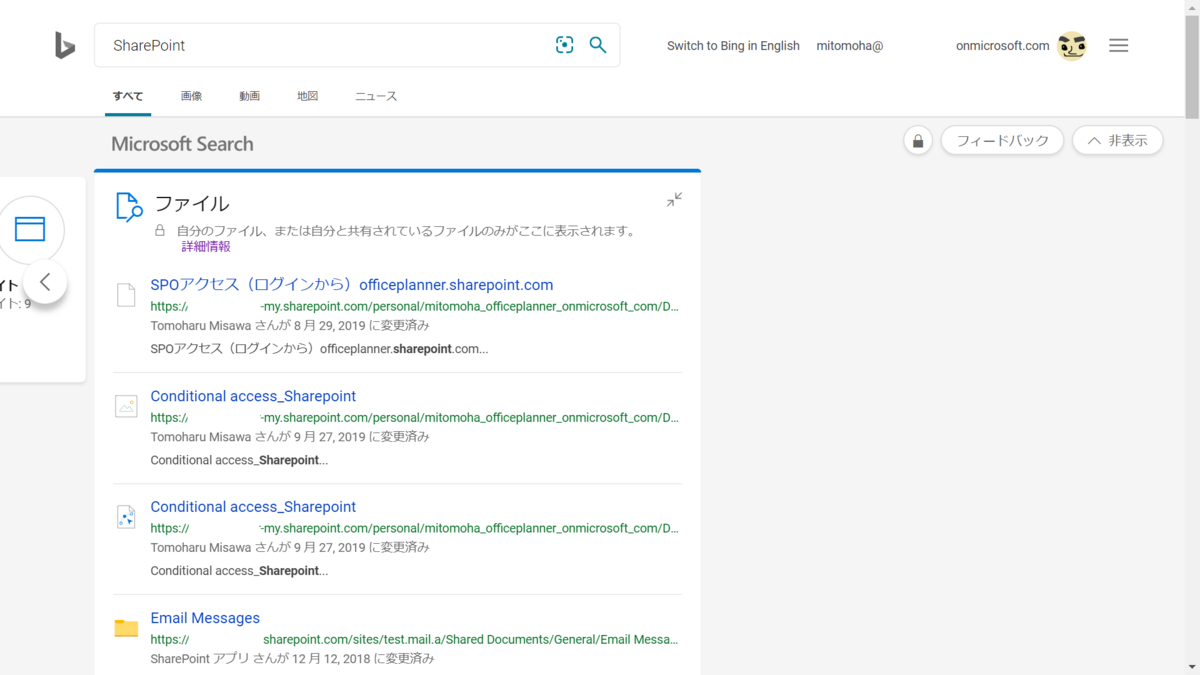Click the page vertical scrollbar thumb

1192,65
